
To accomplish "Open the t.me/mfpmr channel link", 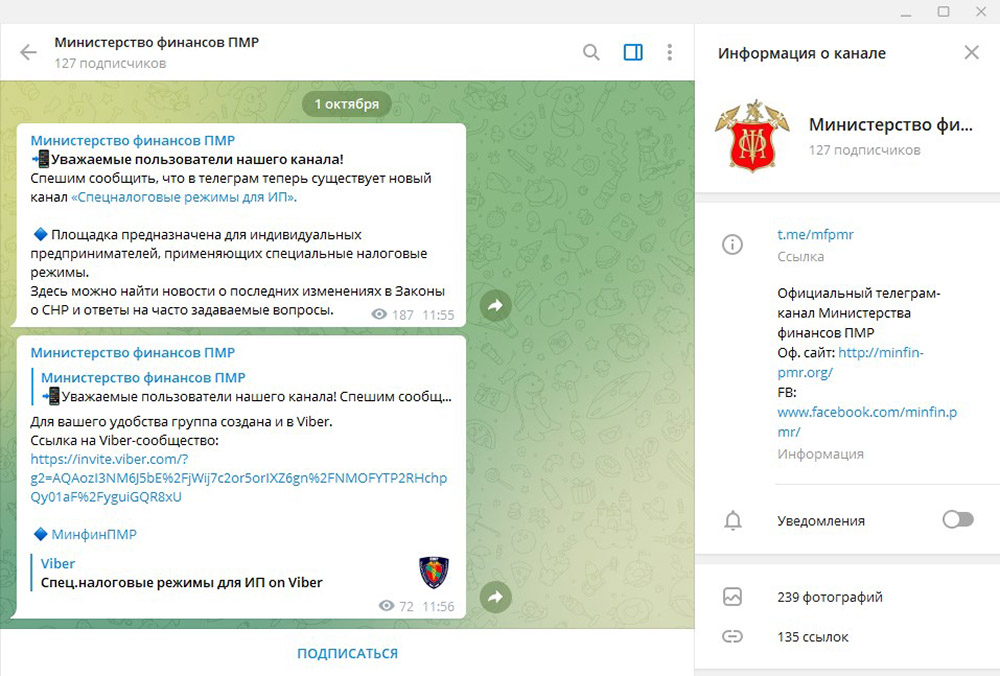I will 815,235.
